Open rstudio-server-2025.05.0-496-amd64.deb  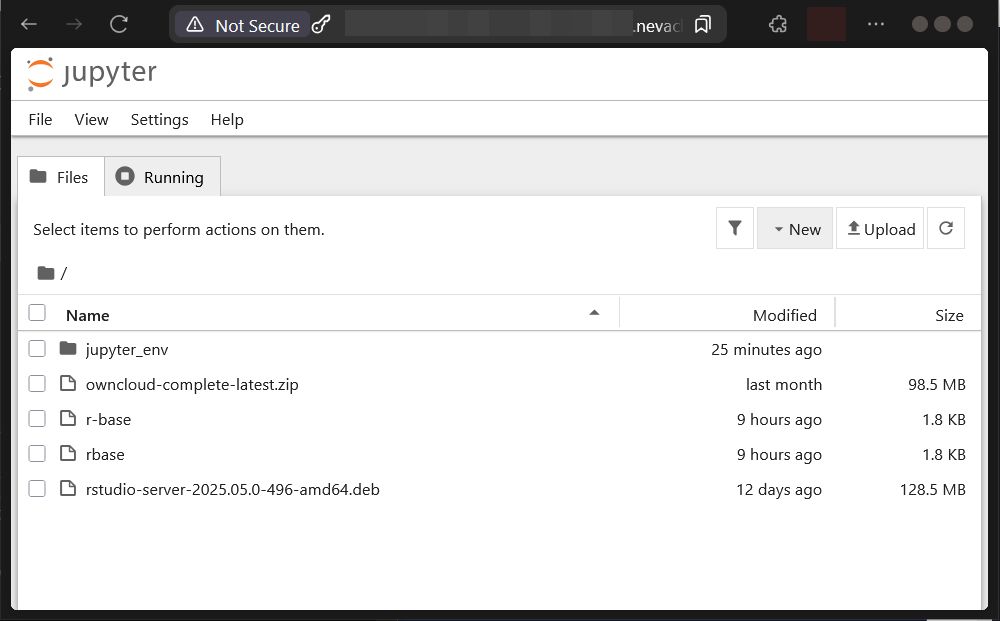[233, 490]
